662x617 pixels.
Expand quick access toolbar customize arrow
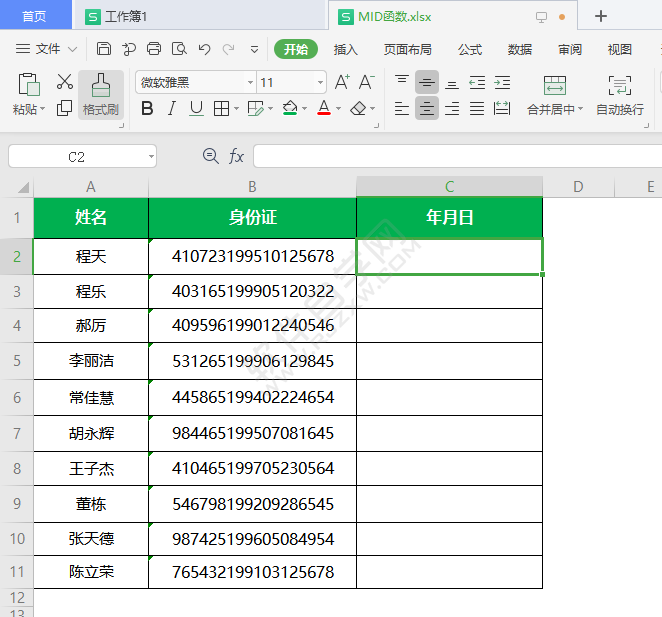(254, 50)
